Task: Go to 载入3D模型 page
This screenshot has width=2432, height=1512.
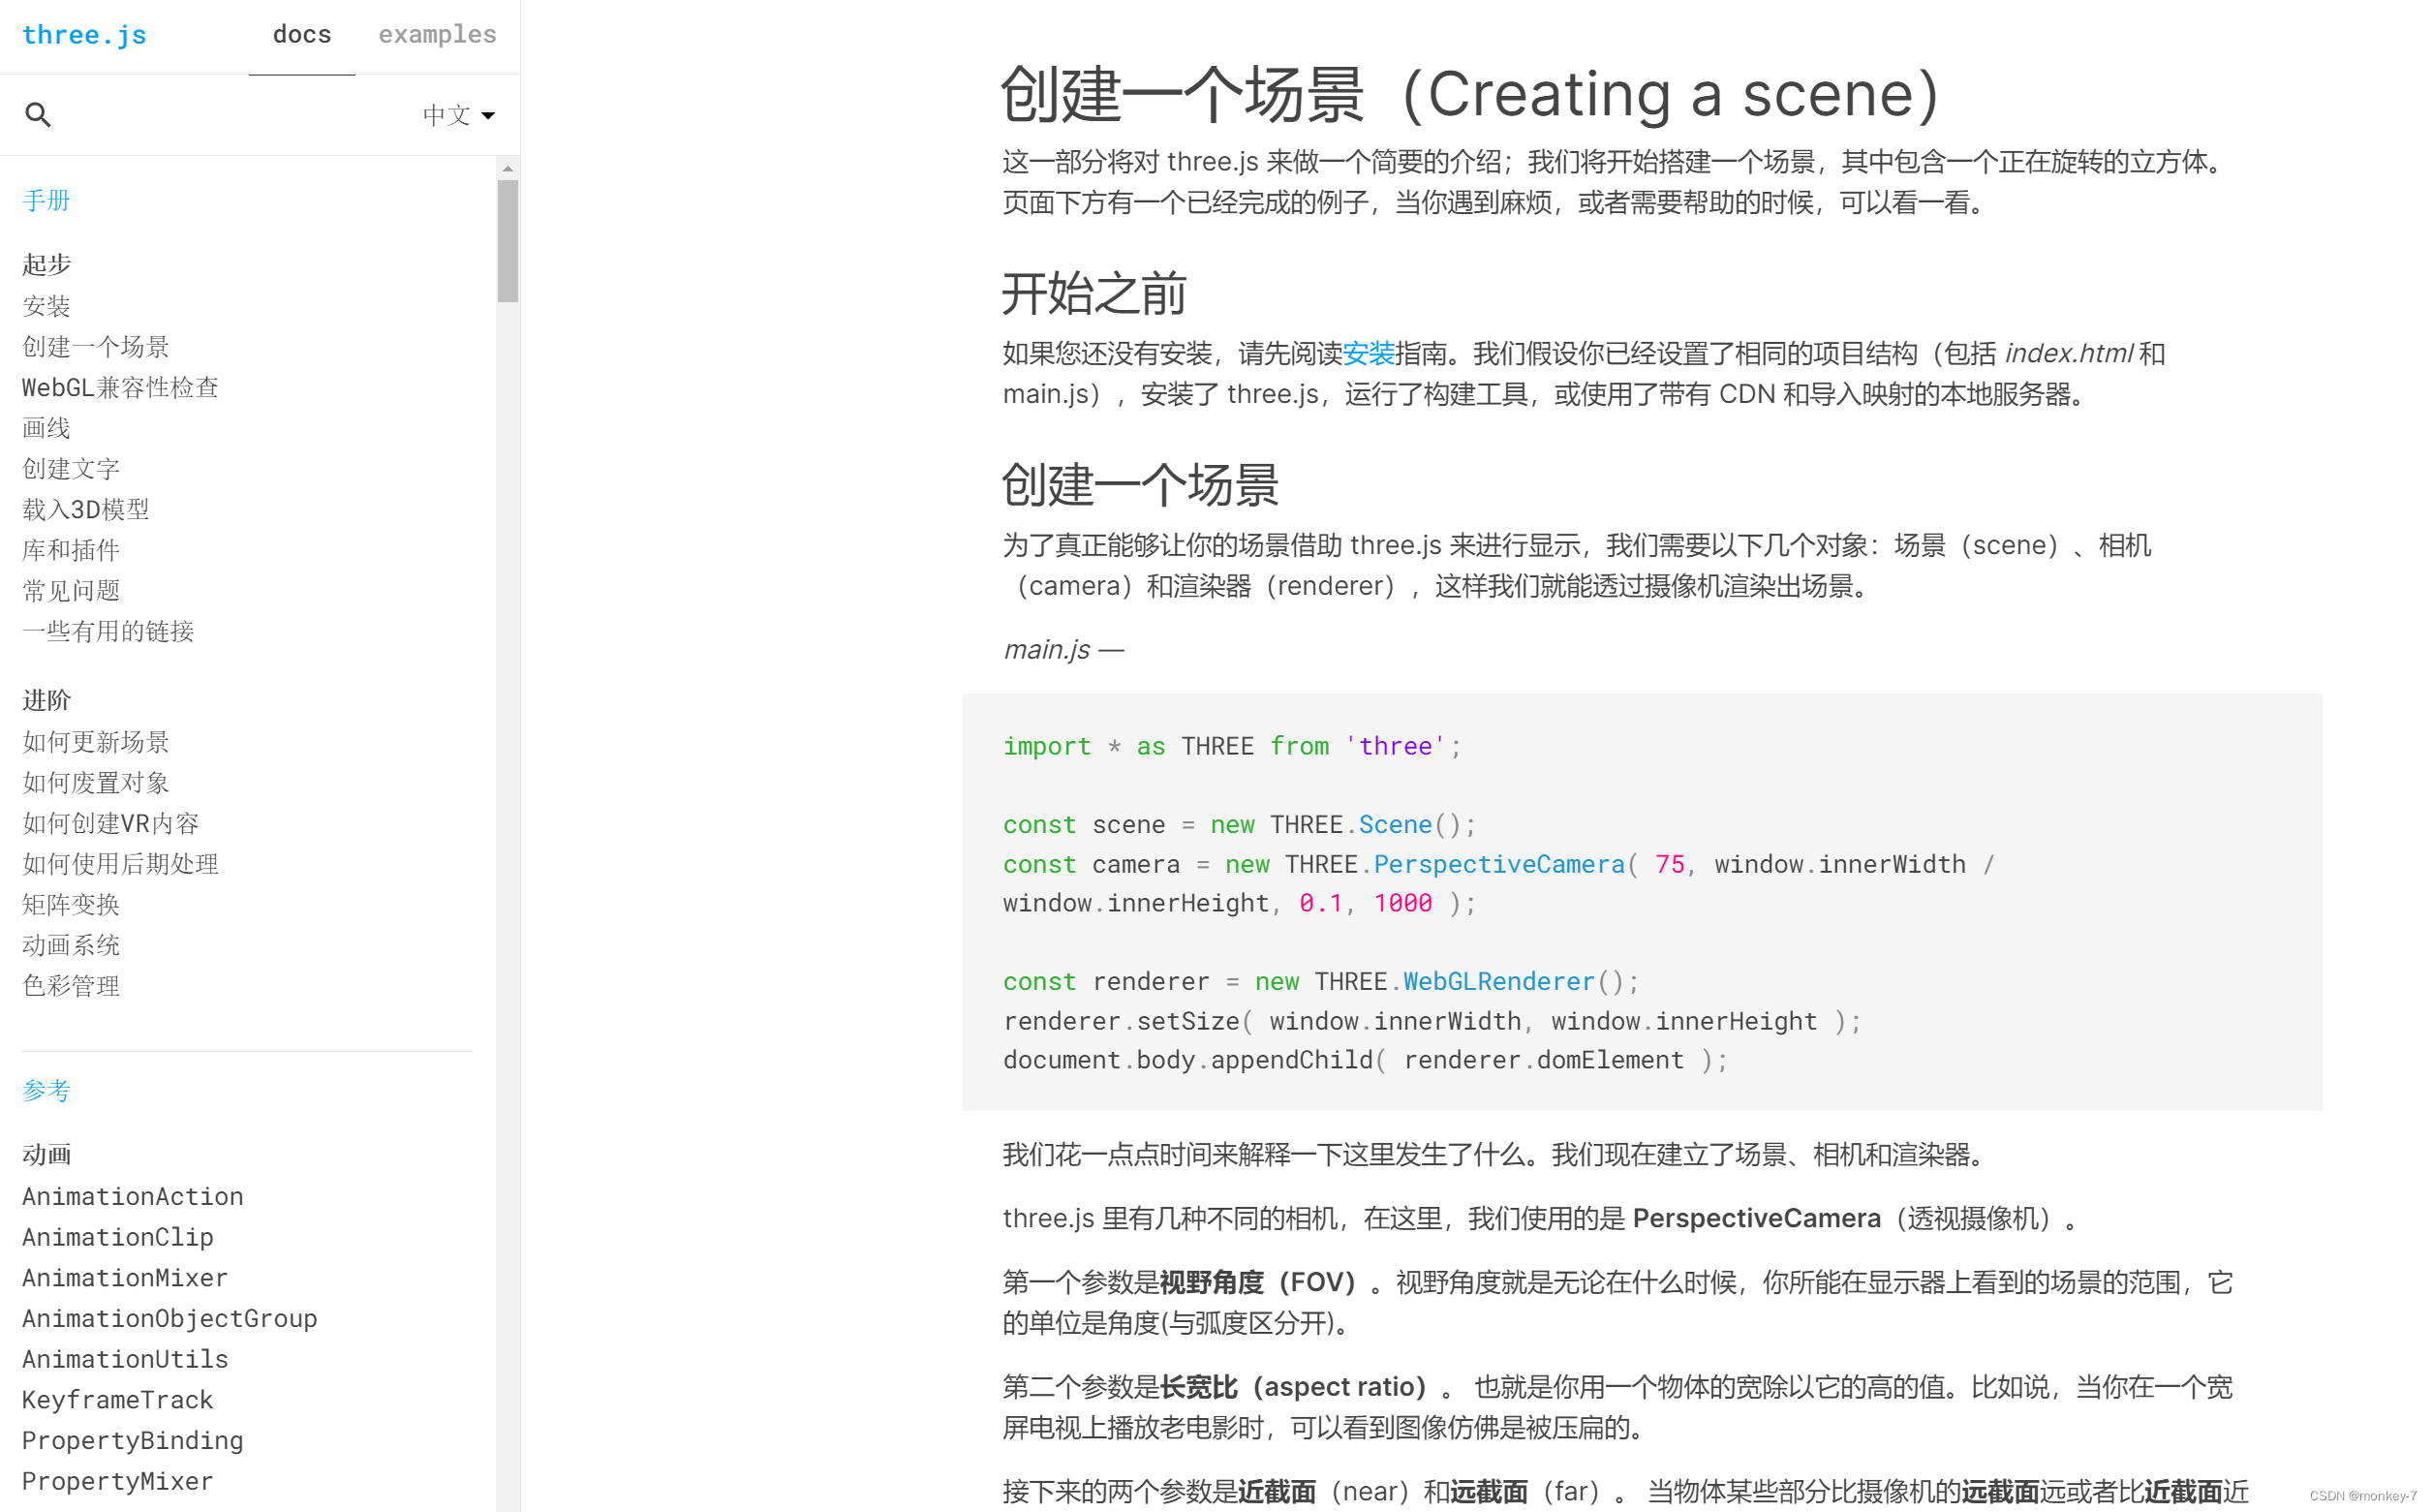Action: (86, 510)
